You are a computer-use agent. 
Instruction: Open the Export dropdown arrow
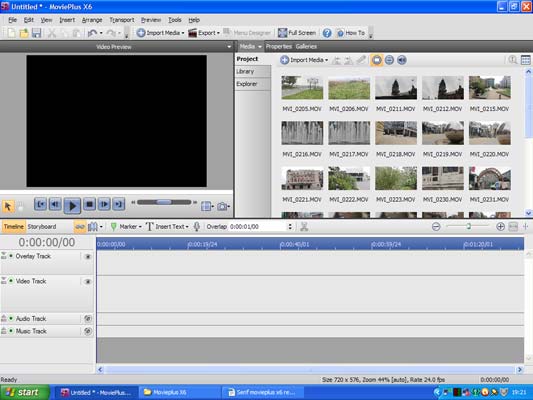point(218,33)
